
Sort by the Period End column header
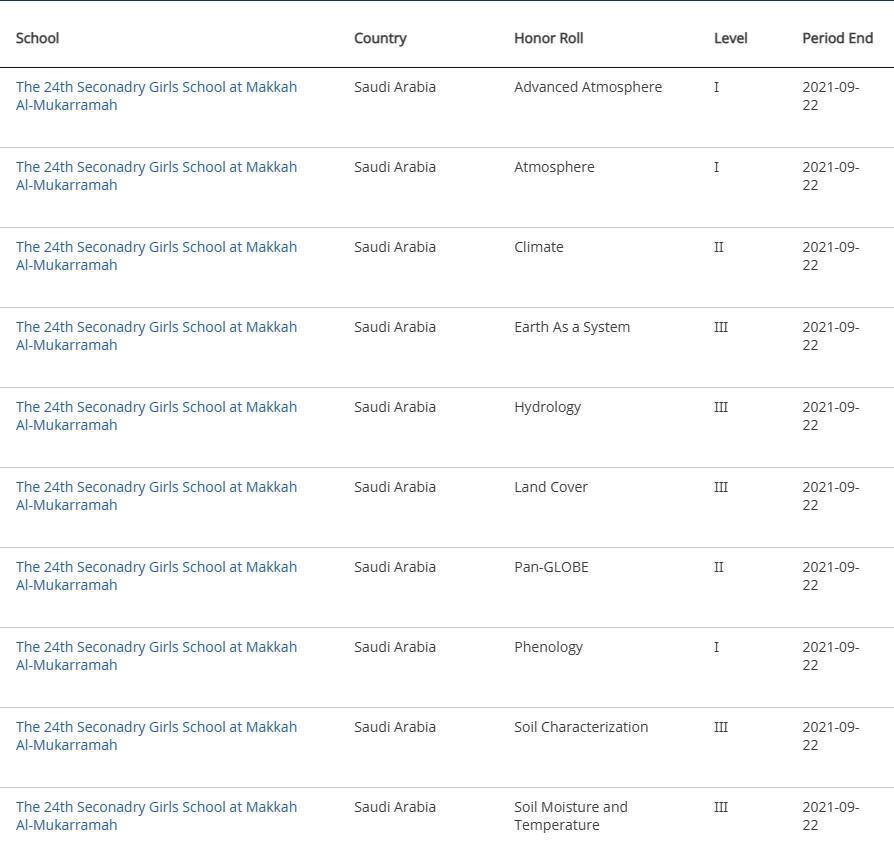837,38
